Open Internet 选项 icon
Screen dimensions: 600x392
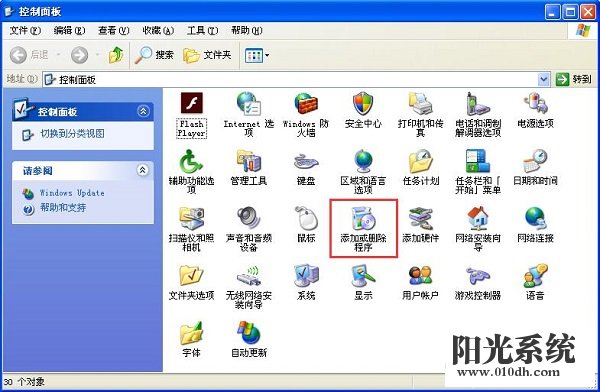click(249, 103)
